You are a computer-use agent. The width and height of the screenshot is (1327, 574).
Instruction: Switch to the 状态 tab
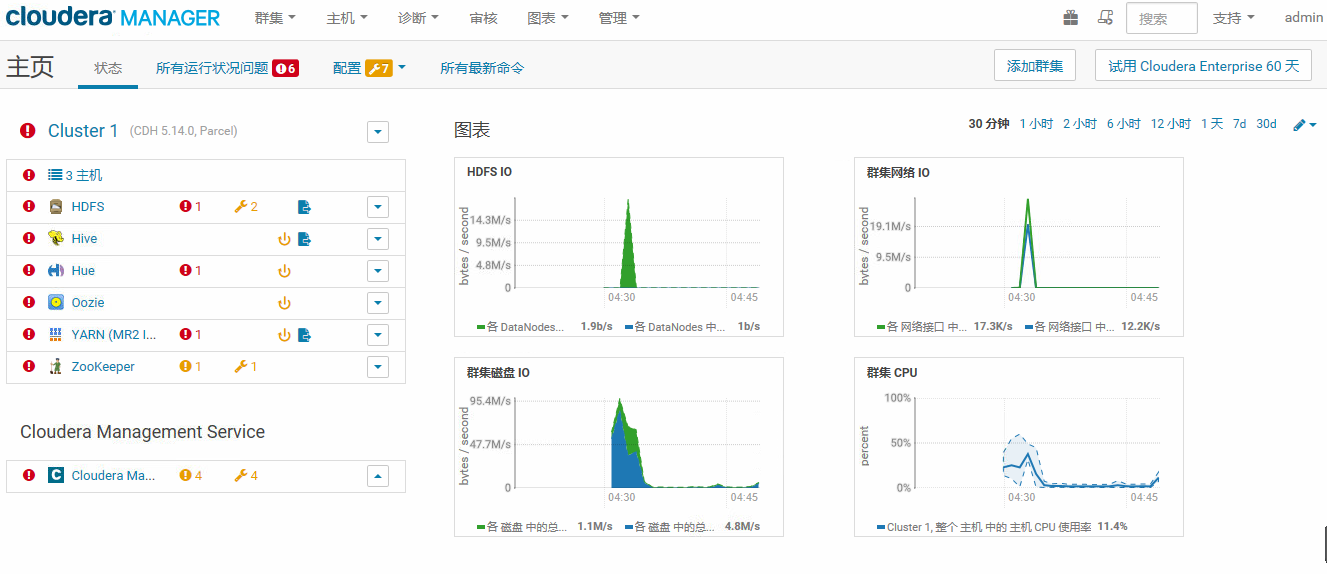tap(108, 68)
